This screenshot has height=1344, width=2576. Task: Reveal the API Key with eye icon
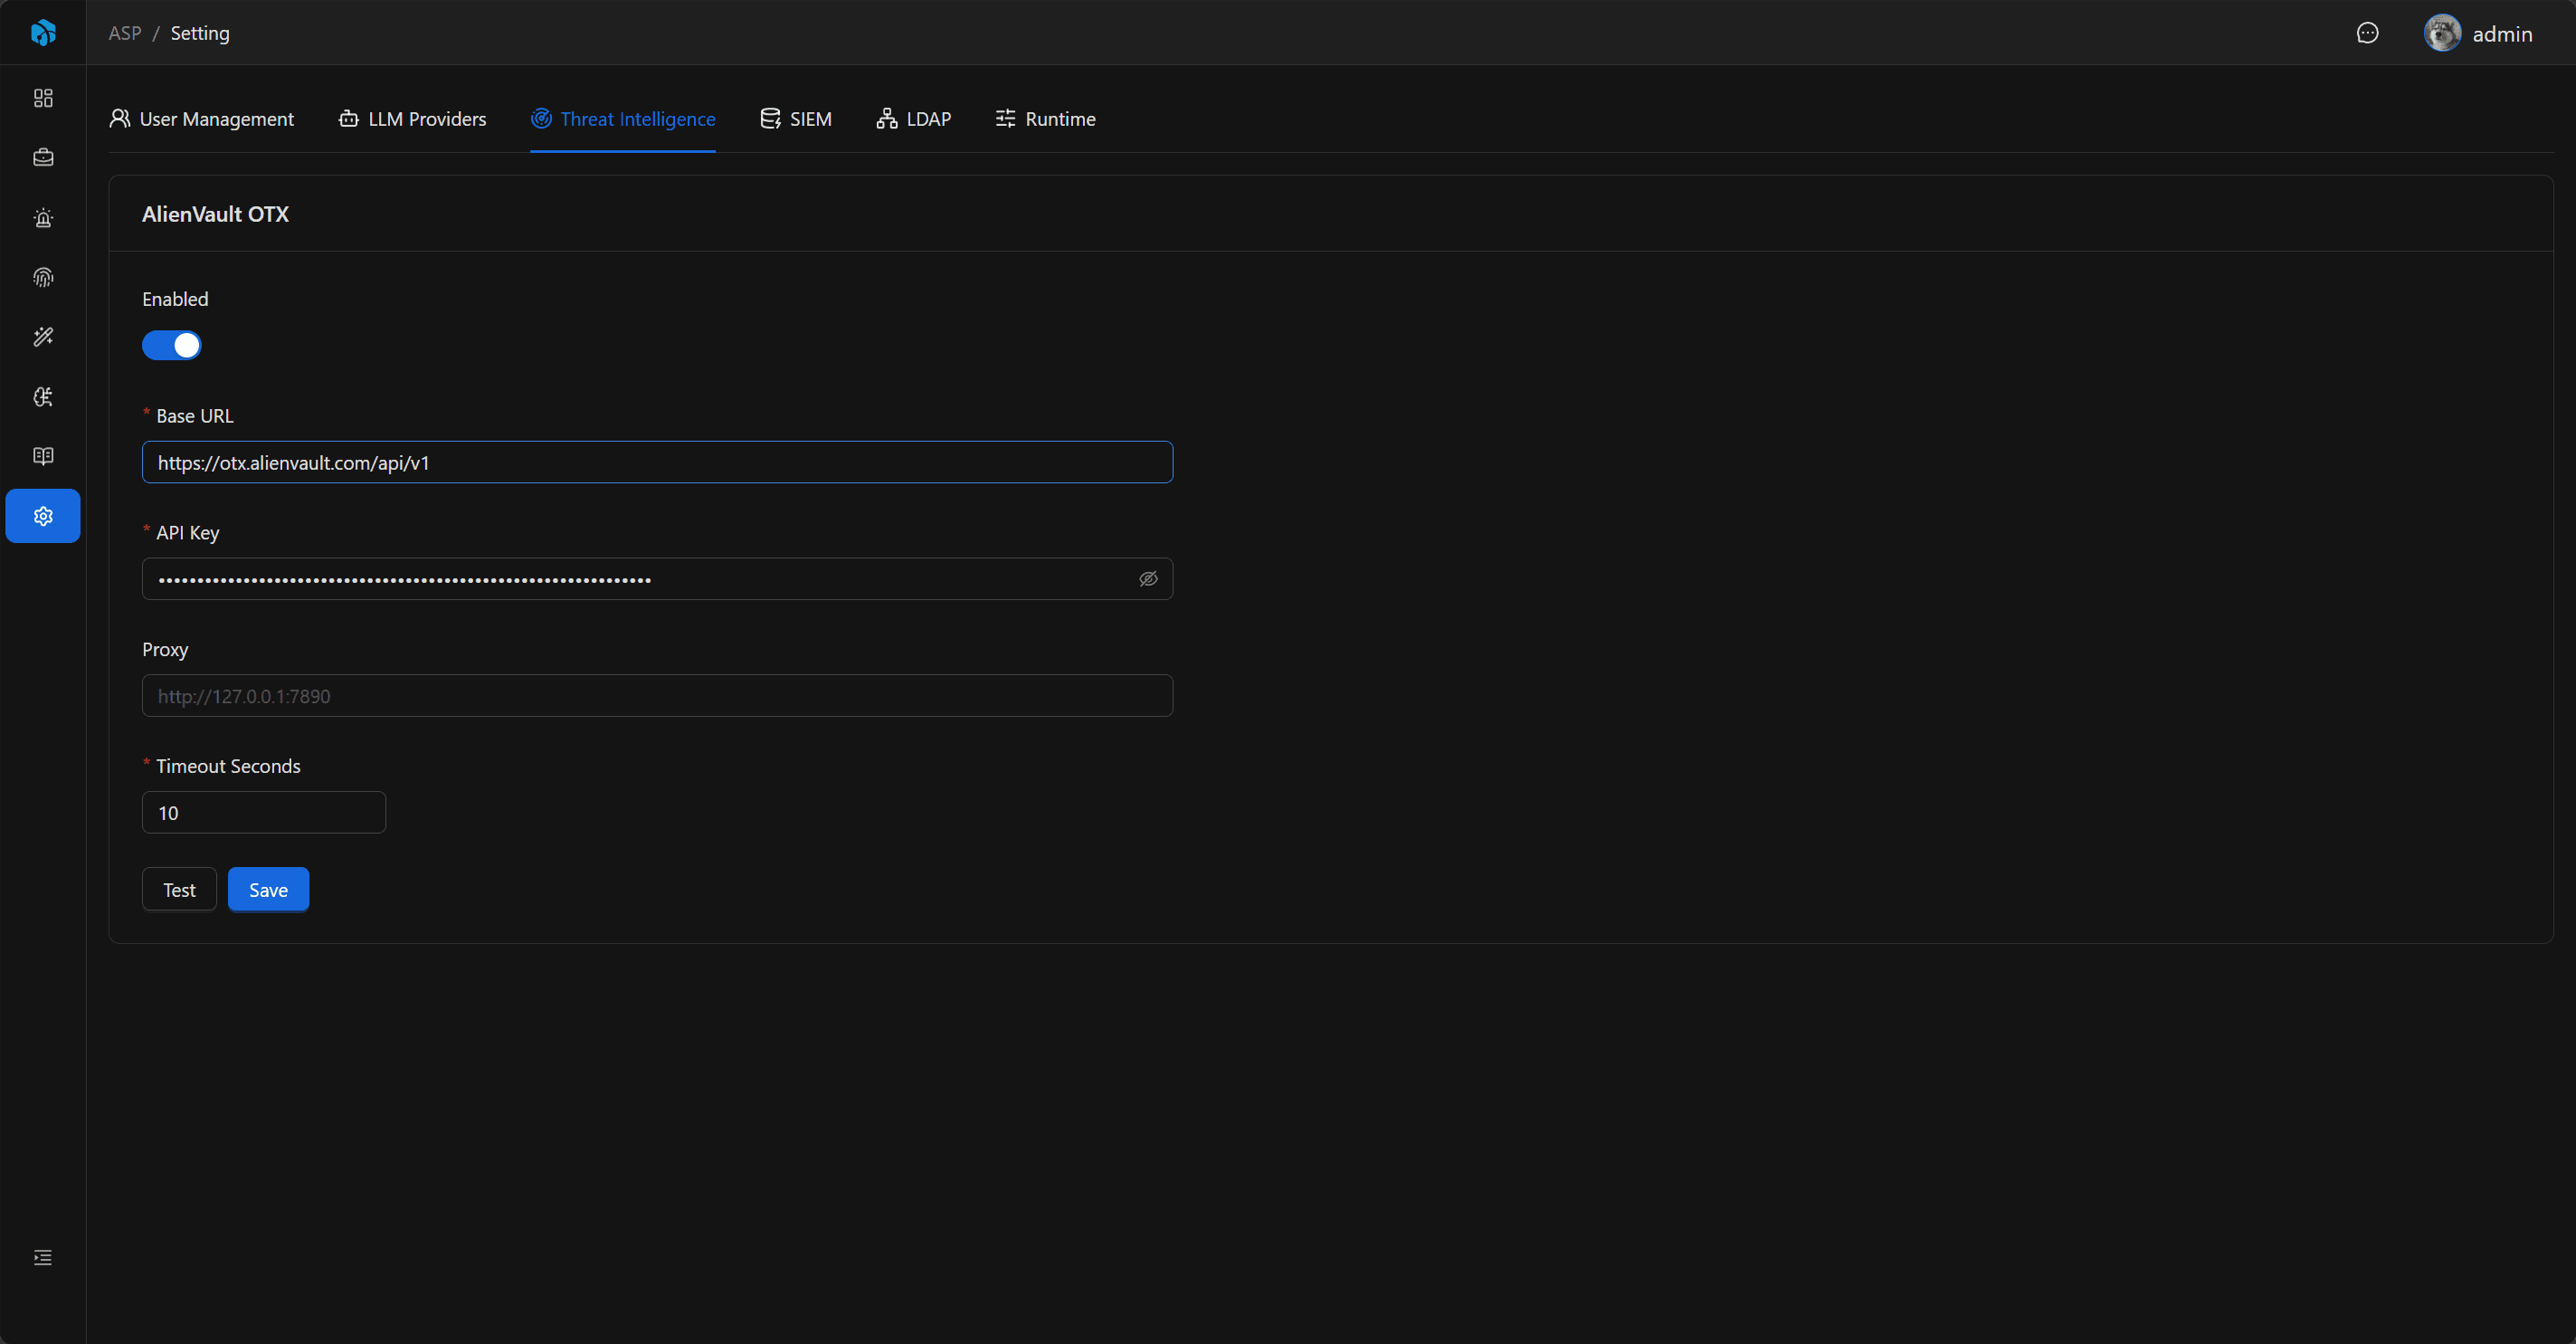[1148, 579]
